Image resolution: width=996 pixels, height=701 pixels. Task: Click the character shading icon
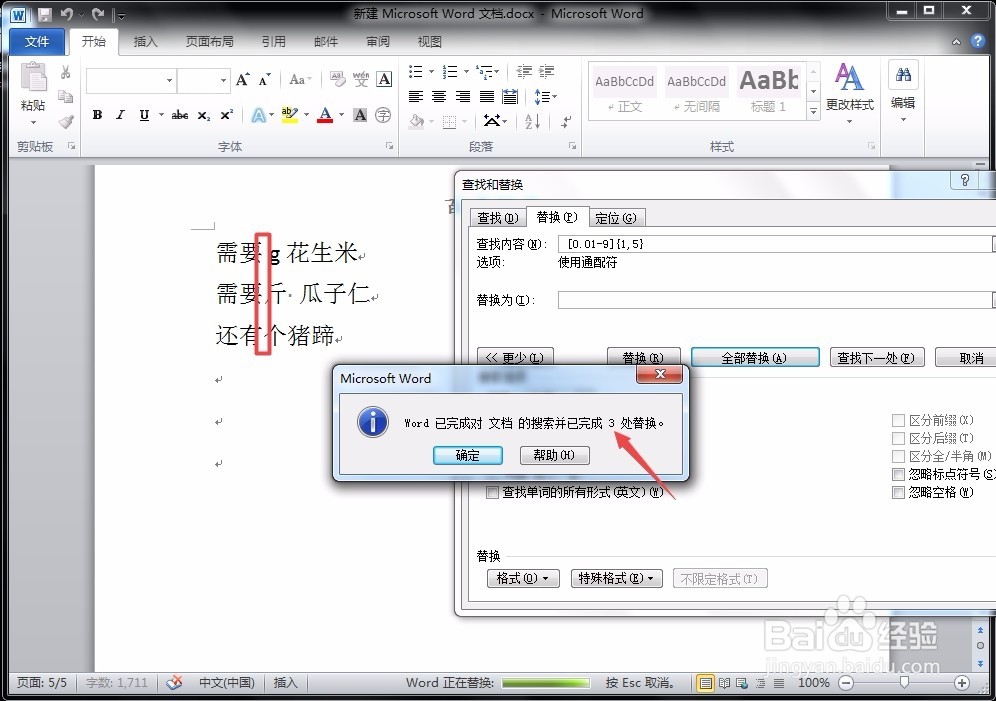pos(360,115)
